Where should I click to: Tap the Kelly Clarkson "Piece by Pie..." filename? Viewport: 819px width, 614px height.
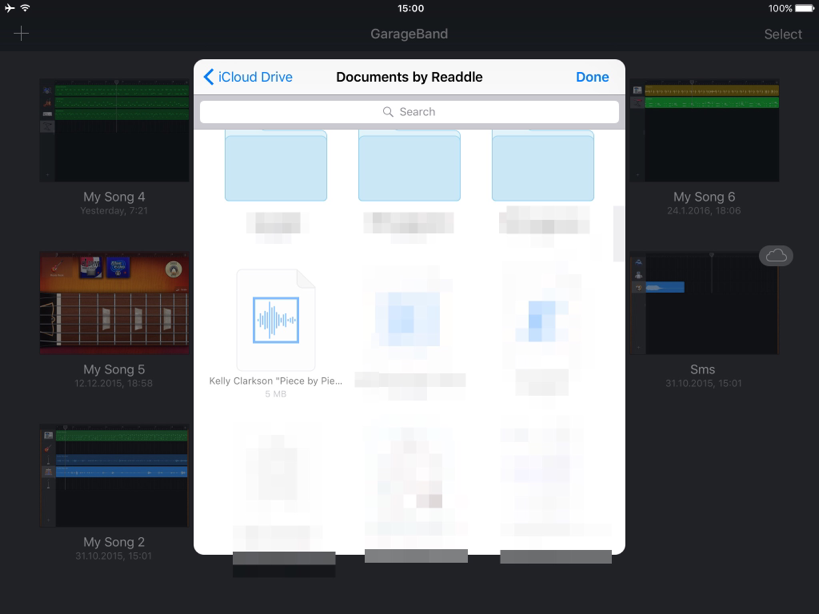pos(276,381)
